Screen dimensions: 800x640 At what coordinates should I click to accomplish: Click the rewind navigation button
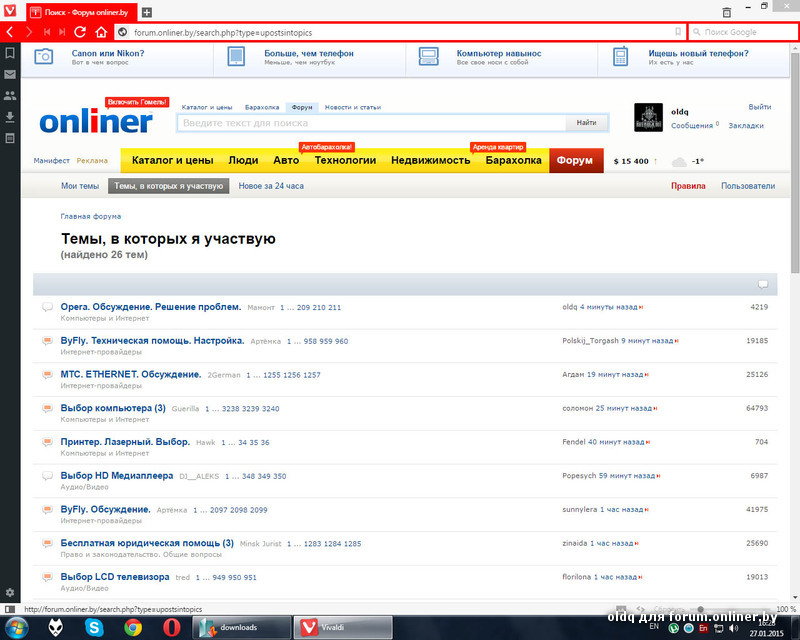(47, 32)
